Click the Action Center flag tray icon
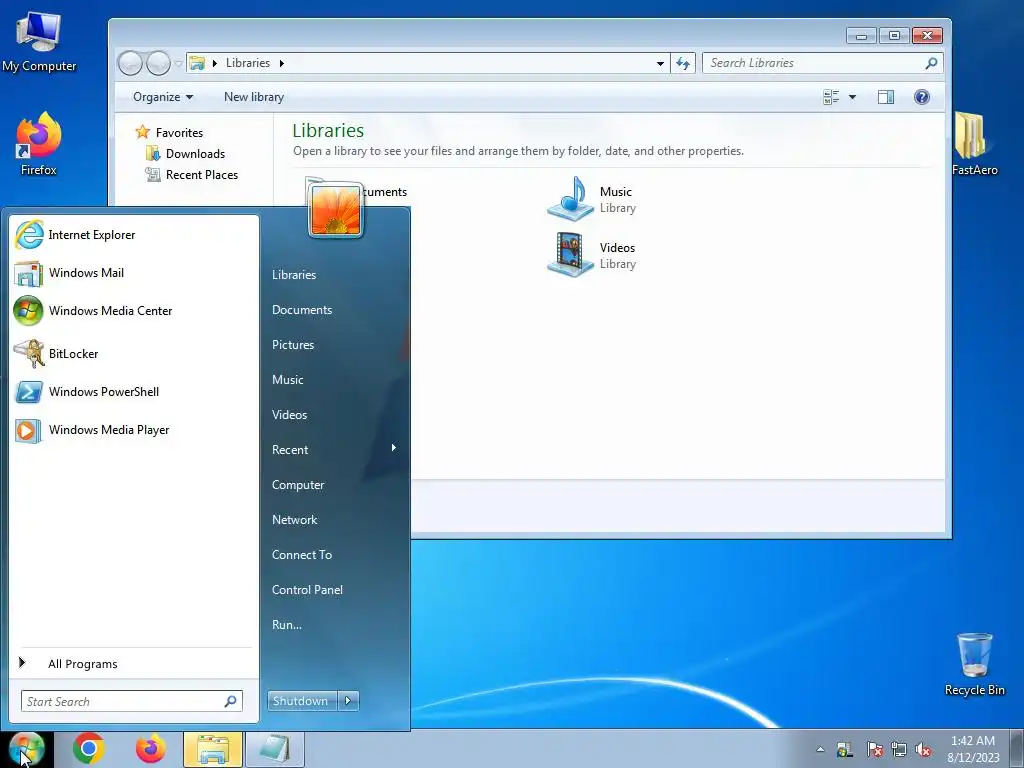This screenshot has height=768, width=1024. [x=874, y=750]
